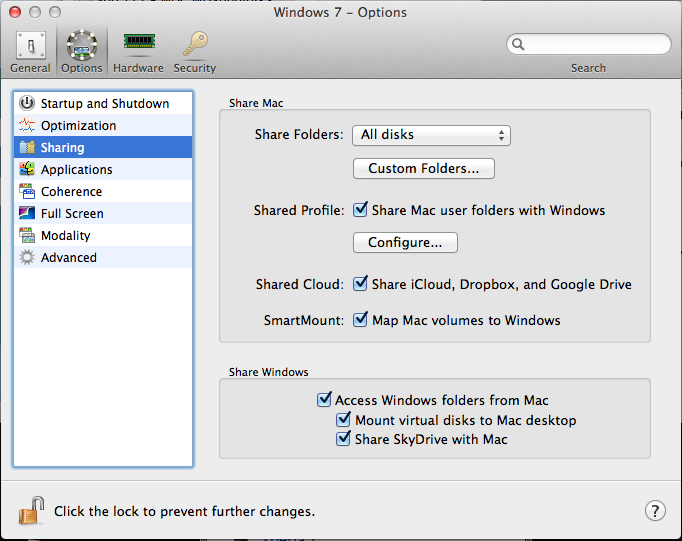Screen dimensions: 682x541
Task: Open the Share Folders All disks dropdown
Action: [431, 135]
